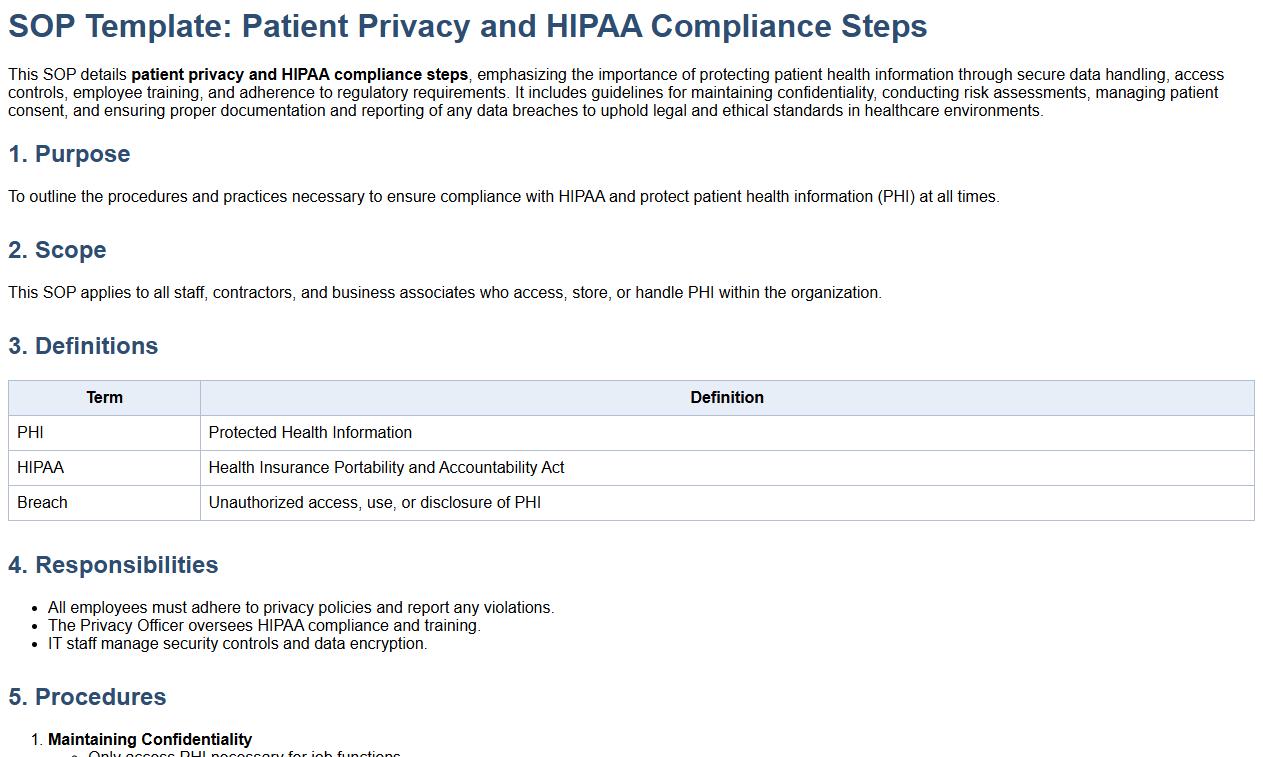Click the bold 'patient privacy and HIPAA compliance steps' text

coord(299,75)
